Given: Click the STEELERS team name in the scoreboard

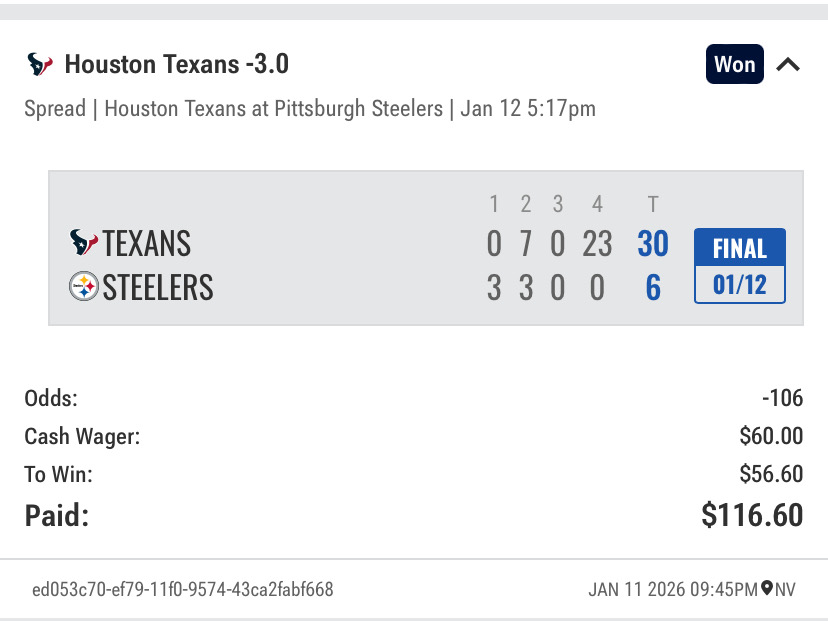Looking at the screenshot, I should pyautogui.click(x=158, y=288).
